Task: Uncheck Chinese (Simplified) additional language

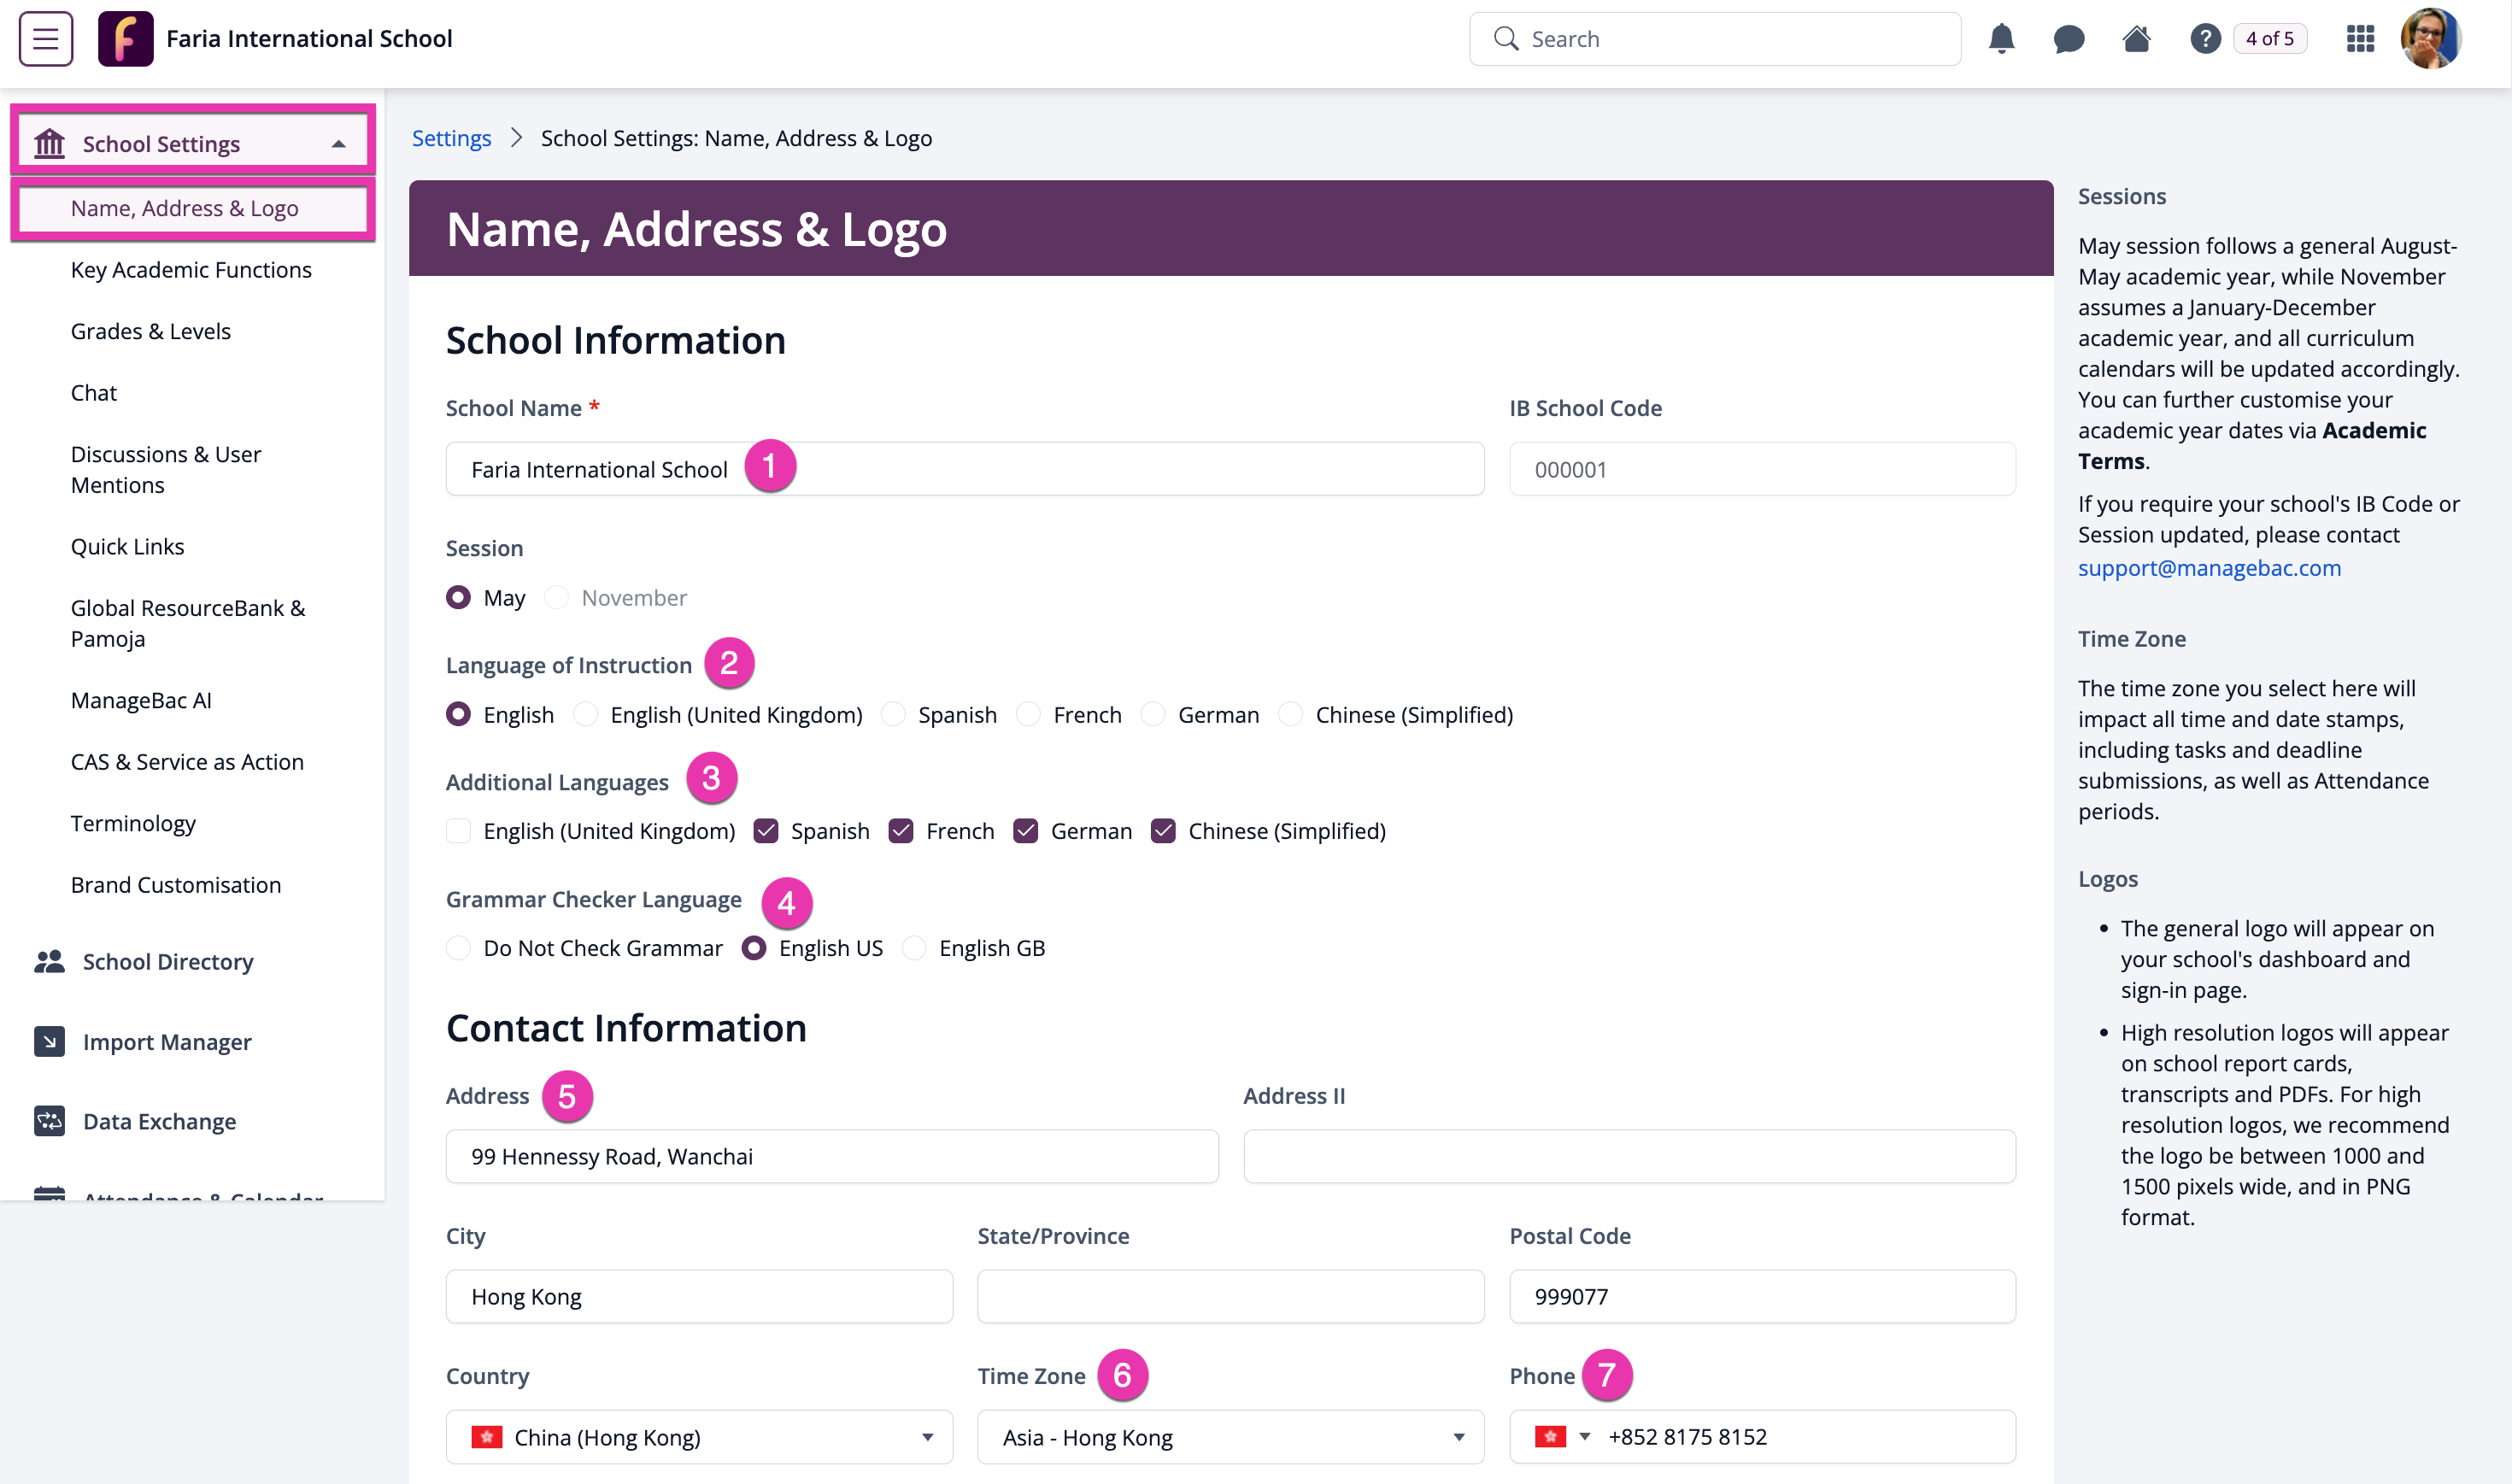Action: (x=1163, y=831)
